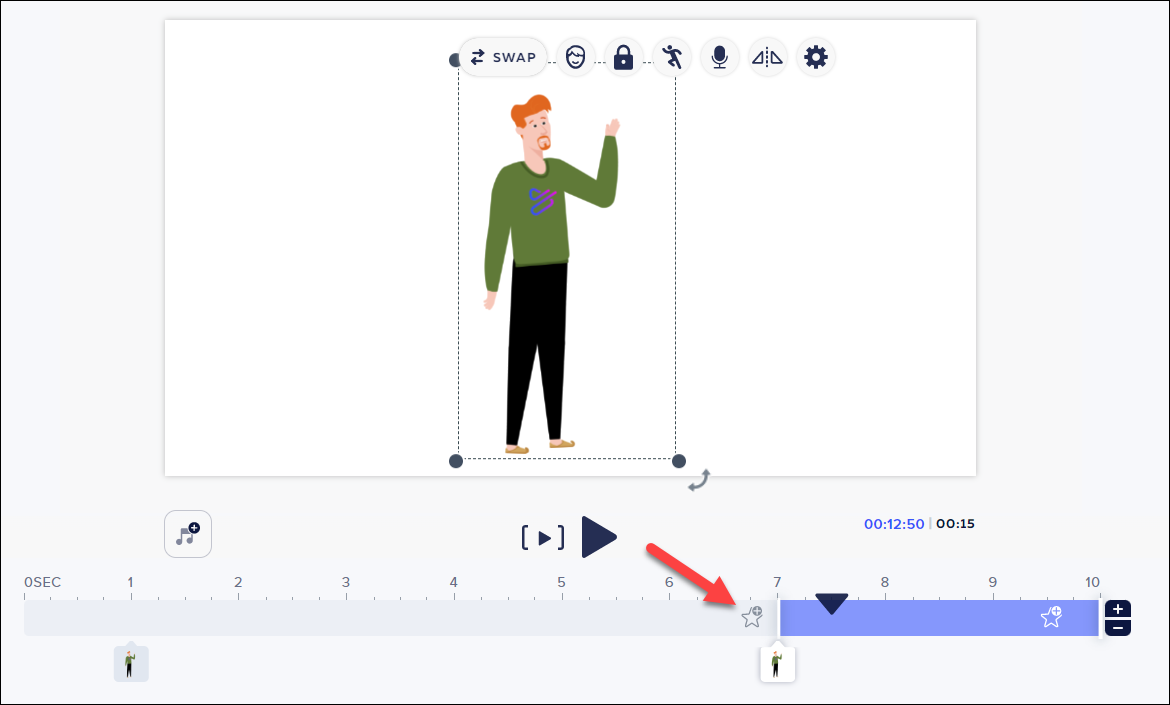The image size is (1170, 705).
Task: Open the character face expression icon
Action: coord(575,57)
